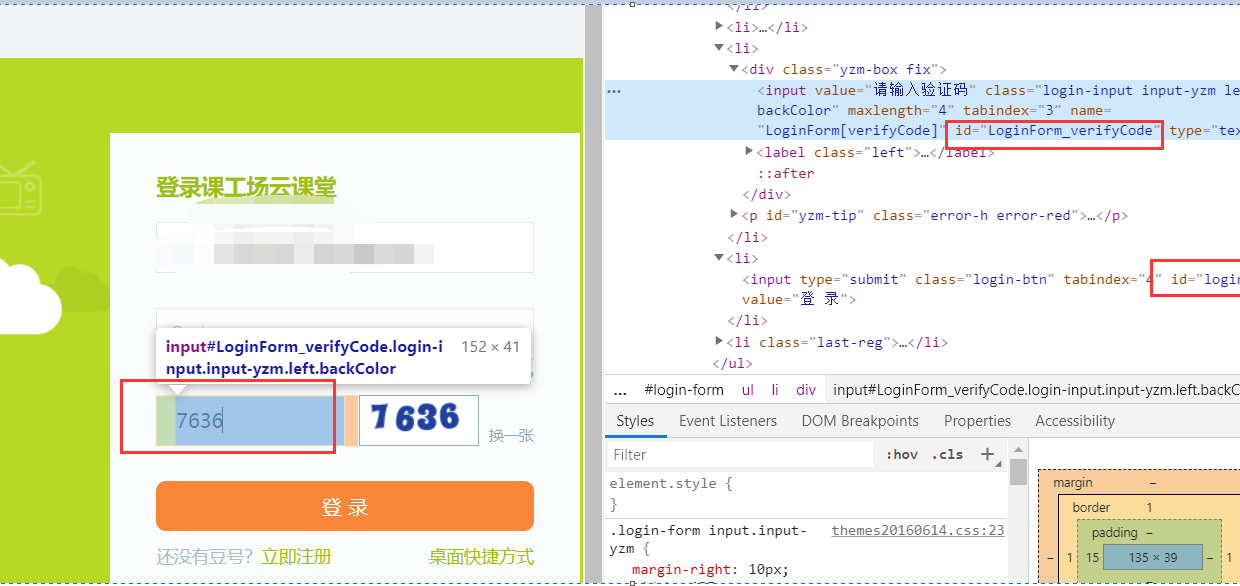Viewport: 1240px width, 586px height.
Task: Expand the label class left node
Action: (749, 152)
